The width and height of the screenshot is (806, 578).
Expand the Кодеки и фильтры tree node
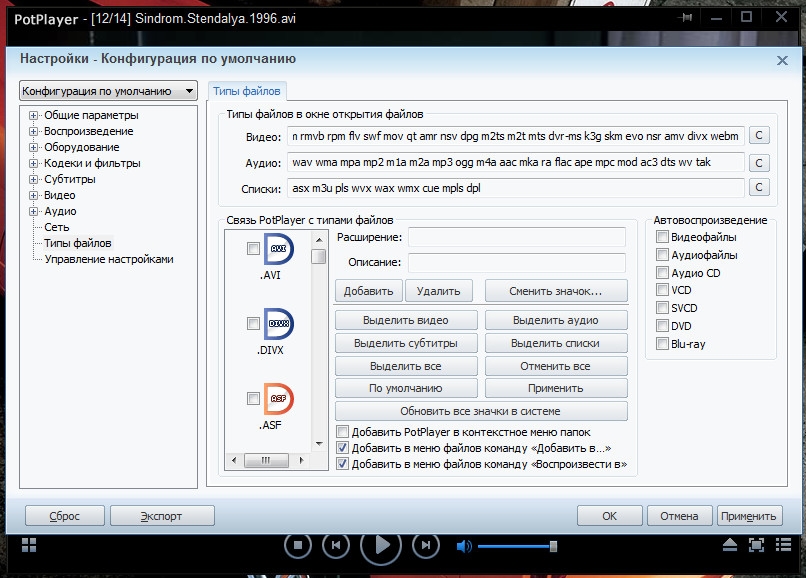tap(34, 163)
